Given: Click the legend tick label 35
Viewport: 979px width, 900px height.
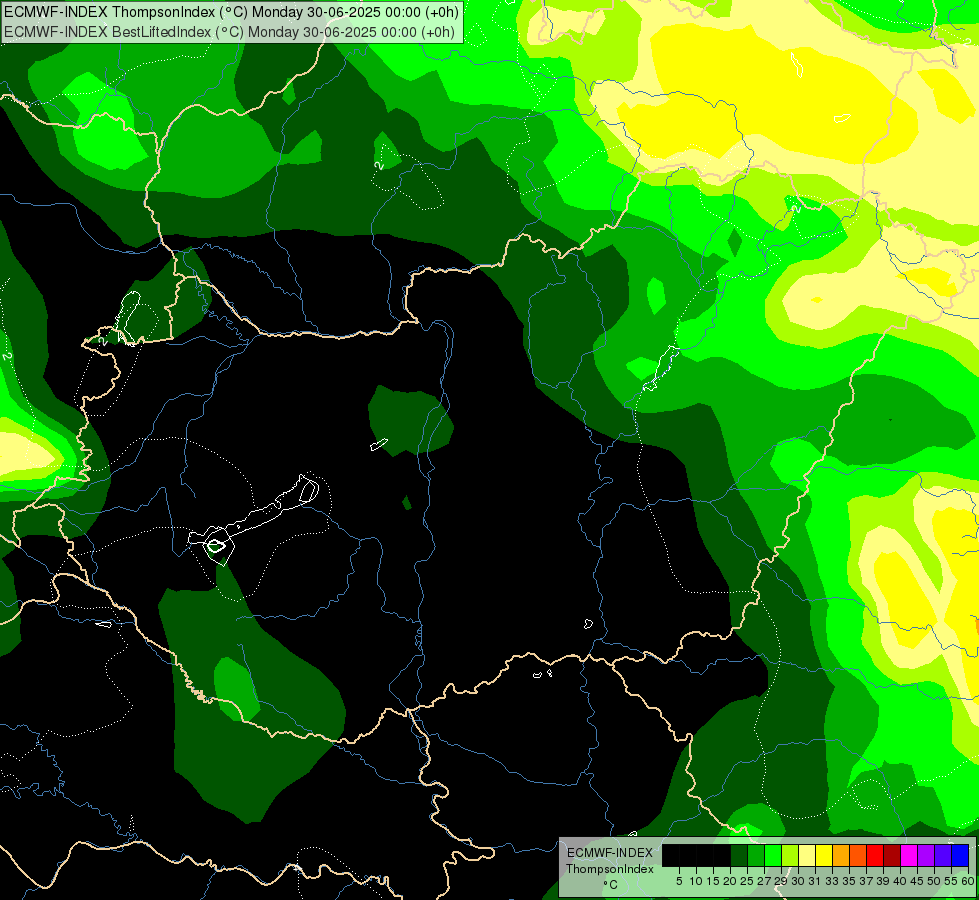Looking at the screenshot, I should pos(849,881).
